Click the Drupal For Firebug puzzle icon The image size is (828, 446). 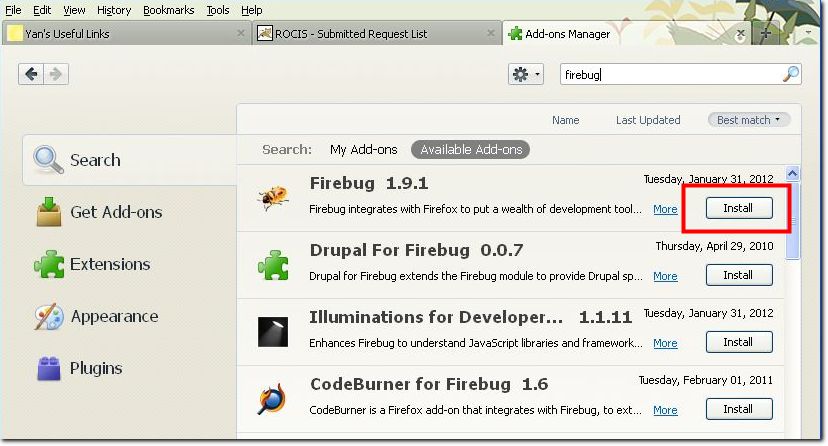[271, 263]
